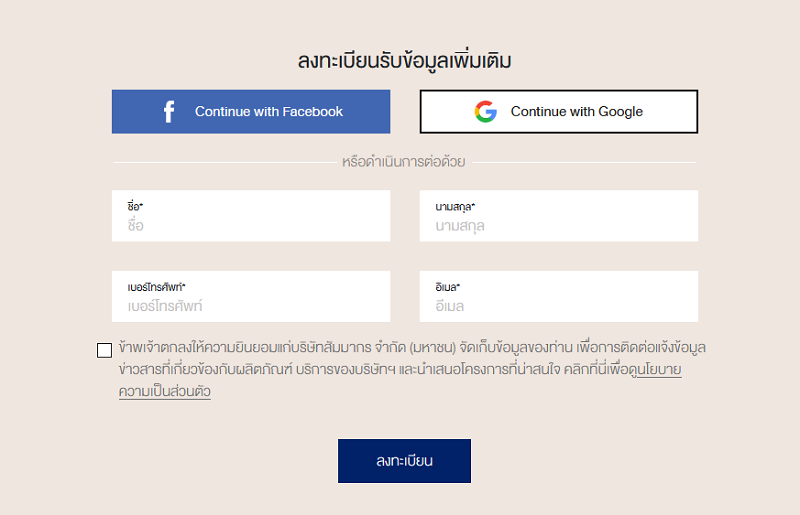Click the อีเมล* label text

tap(447, 287)
